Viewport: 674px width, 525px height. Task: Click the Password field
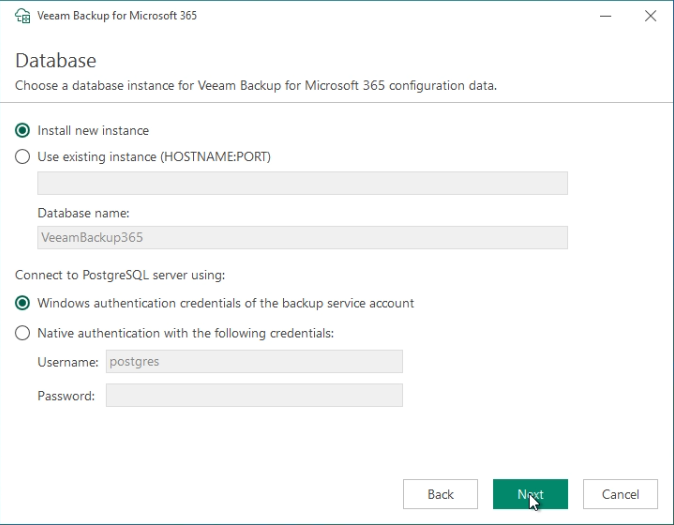point(254,395)
